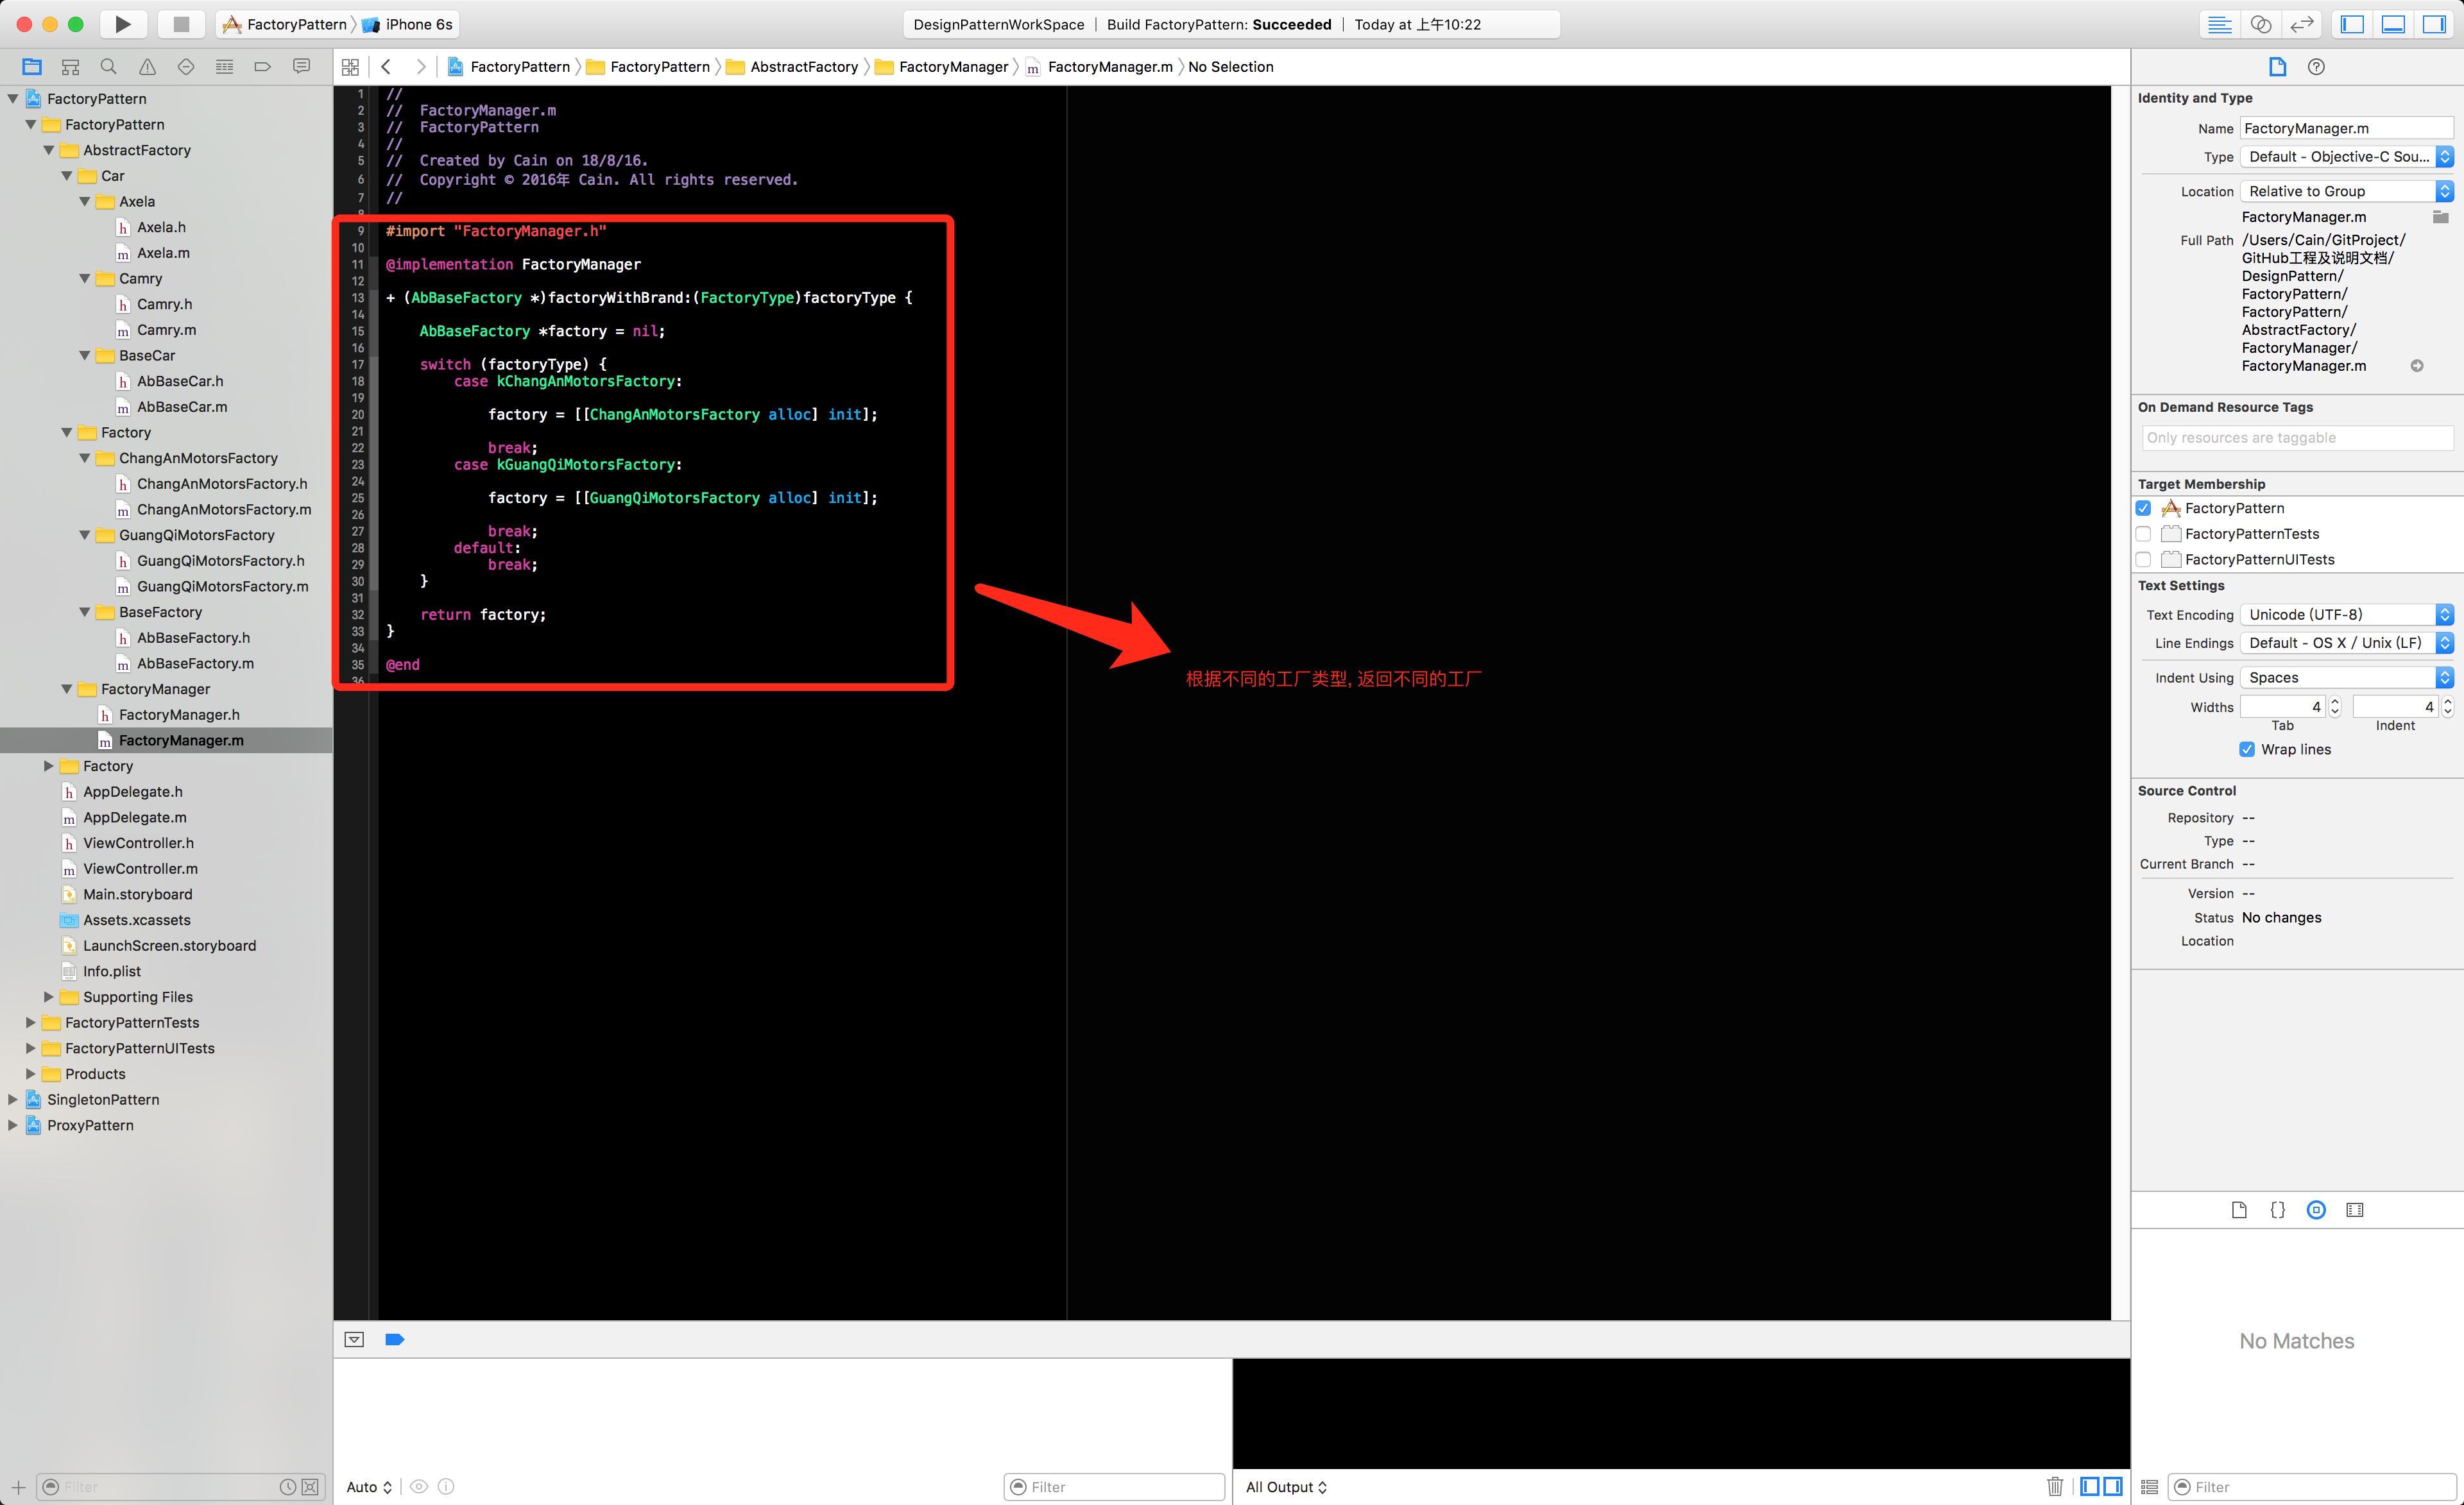Open ViewController.m in the navigator

point(140,868)
